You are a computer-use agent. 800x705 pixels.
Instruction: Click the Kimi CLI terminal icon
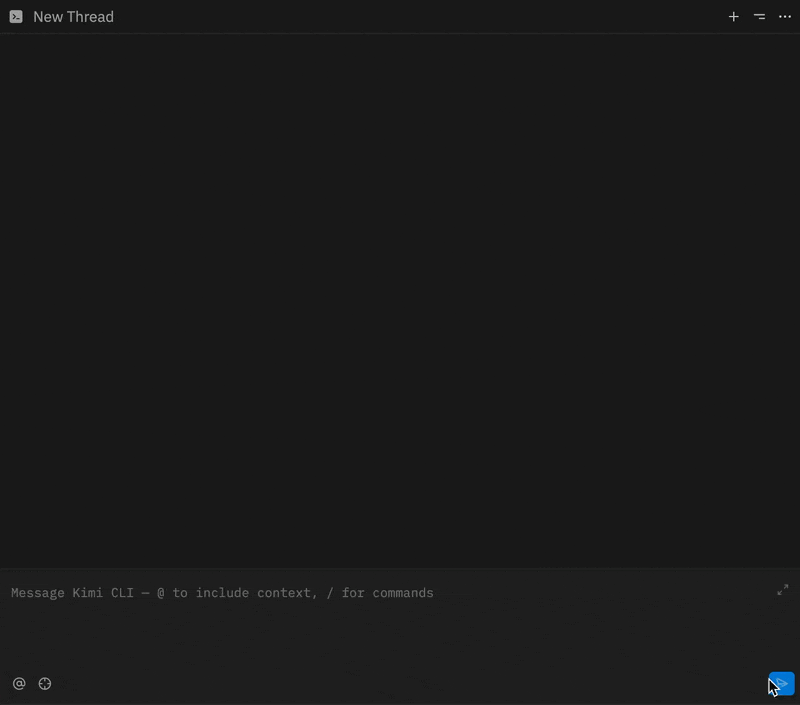click(x=15, y=16)
